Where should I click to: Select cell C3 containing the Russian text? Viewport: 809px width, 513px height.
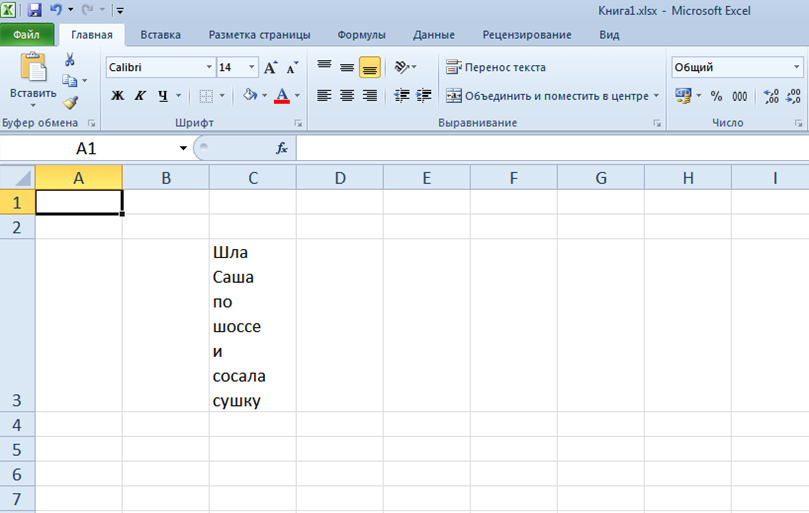click(252, 325)
